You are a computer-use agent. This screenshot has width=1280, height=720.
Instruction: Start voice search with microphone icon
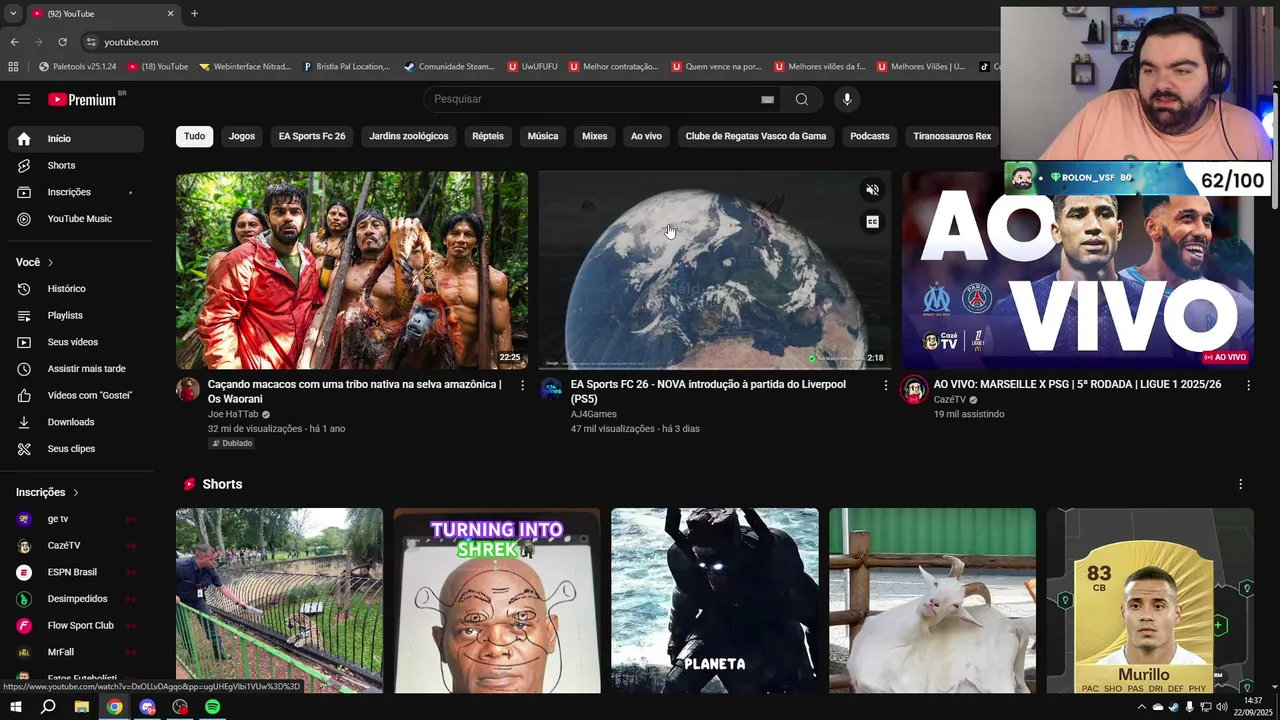point(847,99)
